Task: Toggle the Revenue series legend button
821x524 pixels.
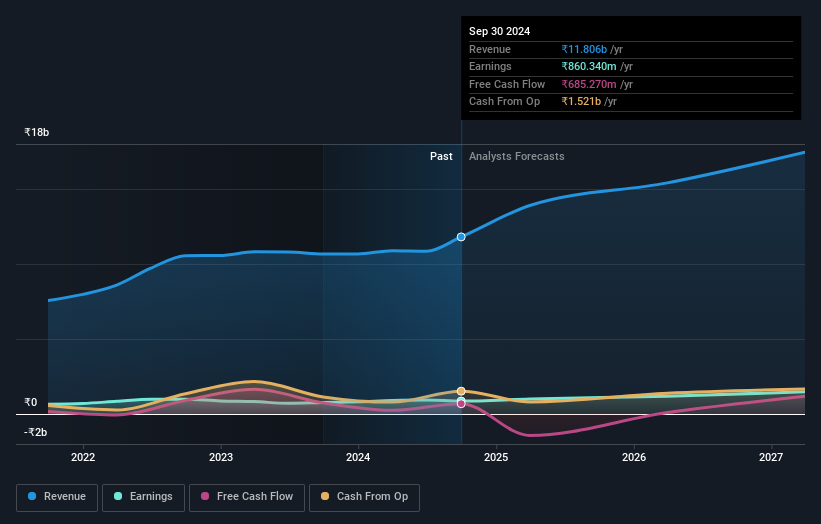Action: point(57,497)
